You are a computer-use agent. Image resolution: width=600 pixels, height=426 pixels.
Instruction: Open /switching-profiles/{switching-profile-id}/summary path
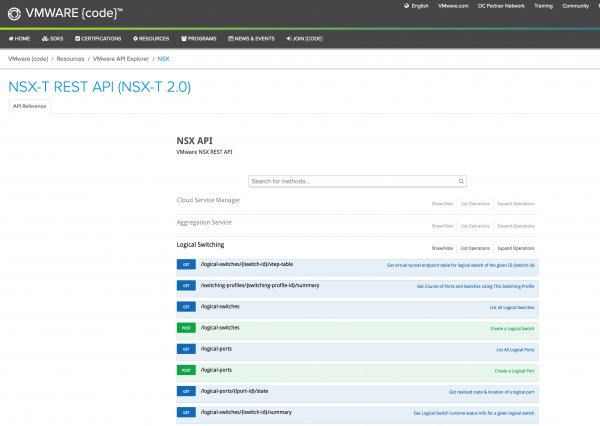click(260, 286)
